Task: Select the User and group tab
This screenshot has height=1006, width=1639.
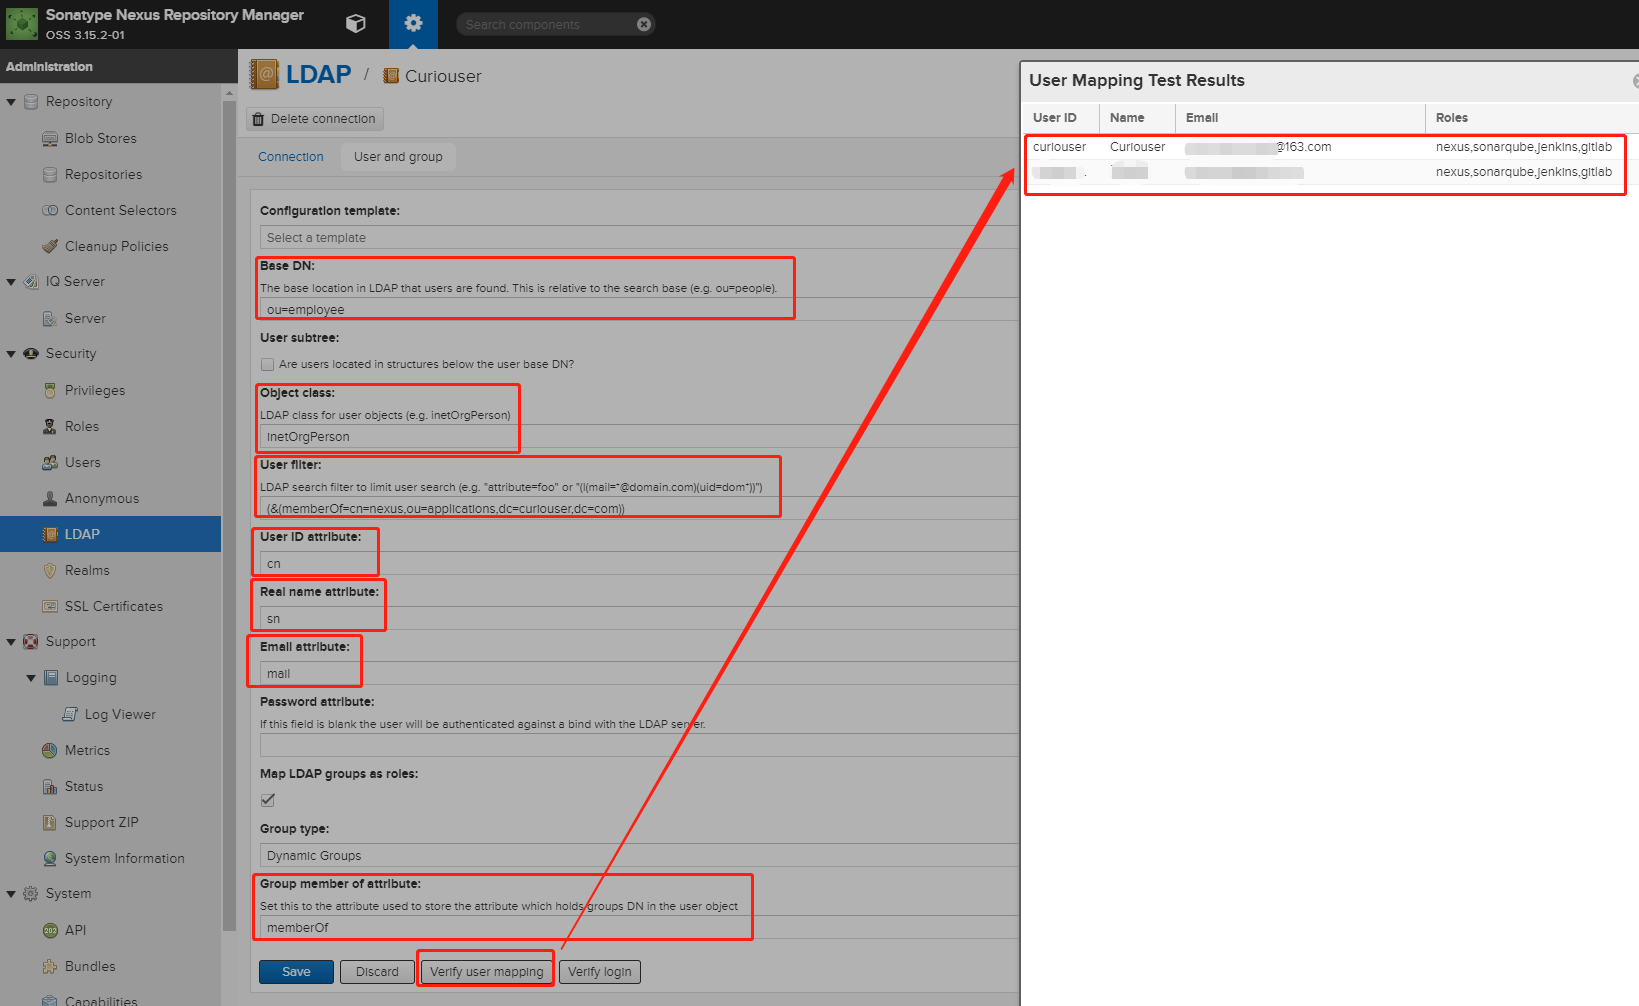Action: click(x=398, y=157)
